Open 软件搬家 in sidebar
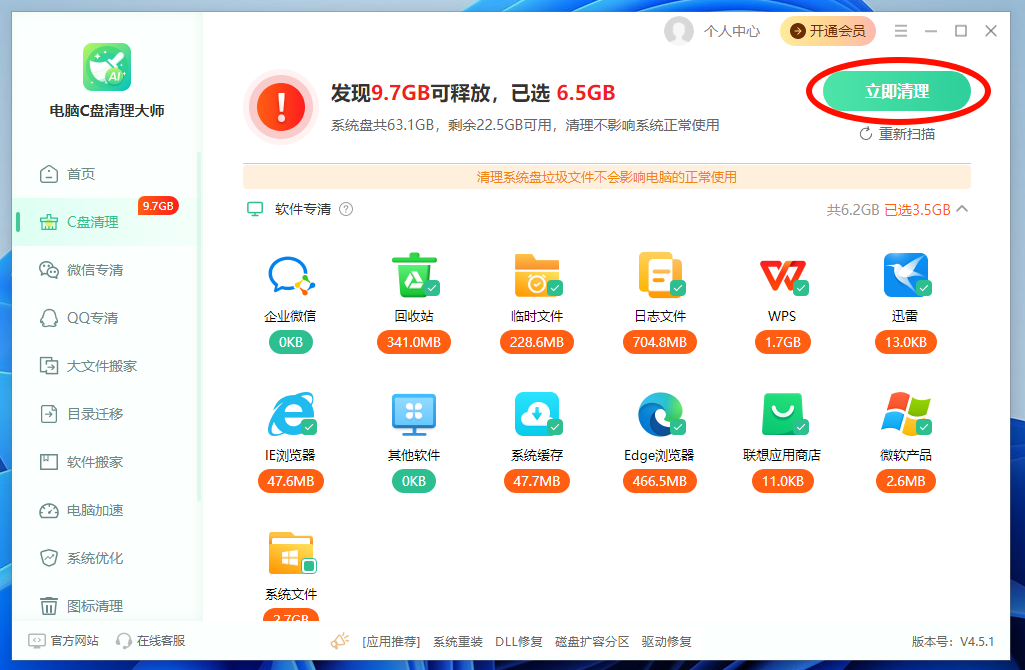This screenshot has height=670, width=1025. [x=105, y=462]
